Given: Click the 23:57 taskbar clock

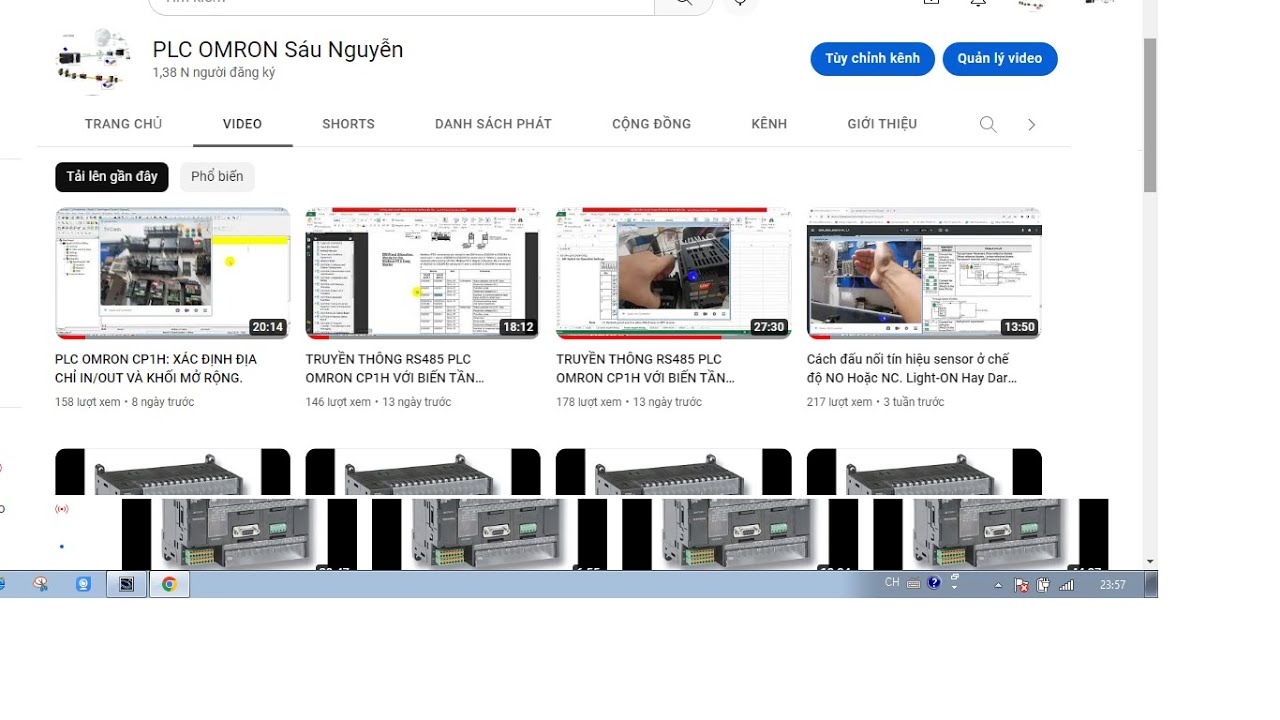Looking at the screenshot, I should pyautogui.click(x=1112, y=585).
